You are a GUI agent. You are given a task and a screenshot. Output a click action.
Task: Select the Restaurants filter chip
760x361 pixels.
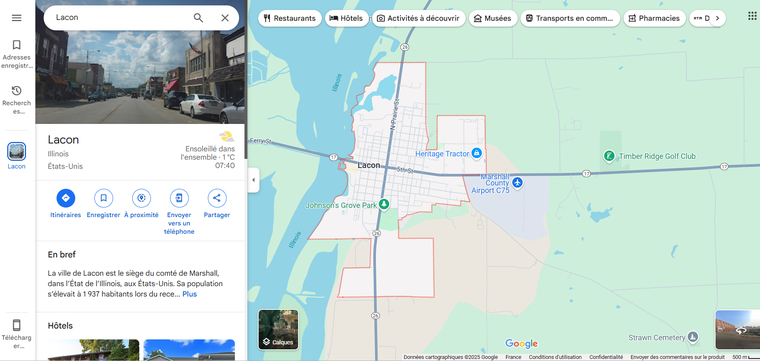click(x=290, y=18)
